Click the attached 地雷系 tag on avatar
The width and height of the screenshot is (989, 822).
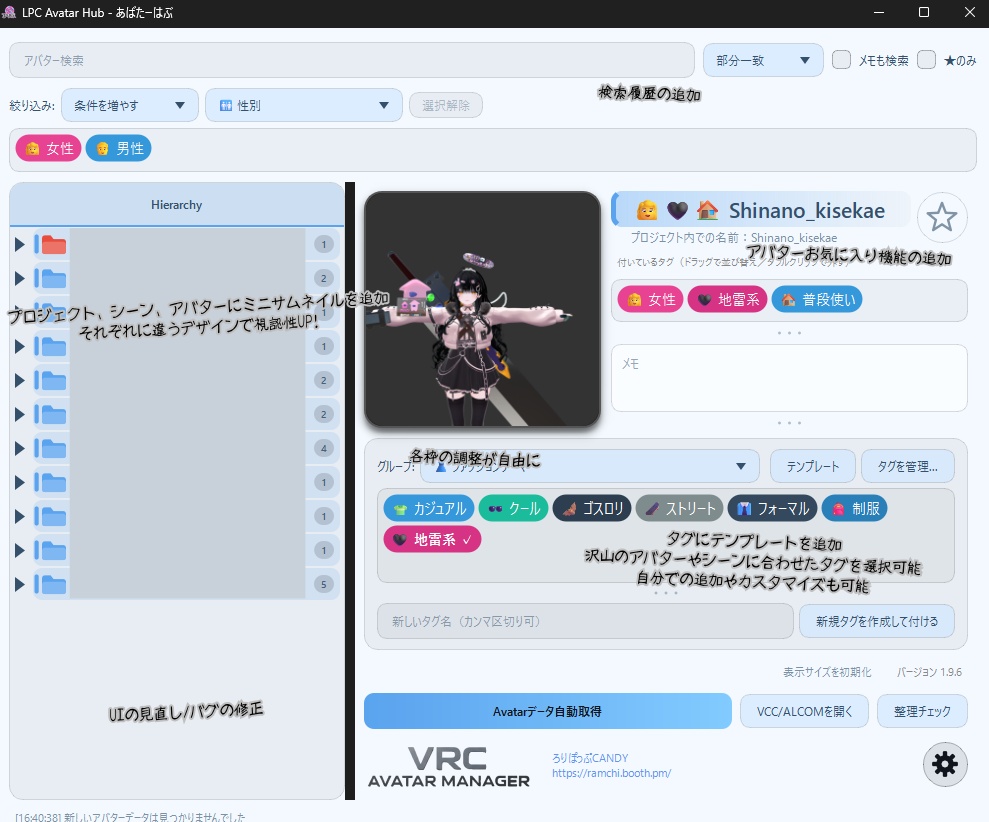pos(727,299)
